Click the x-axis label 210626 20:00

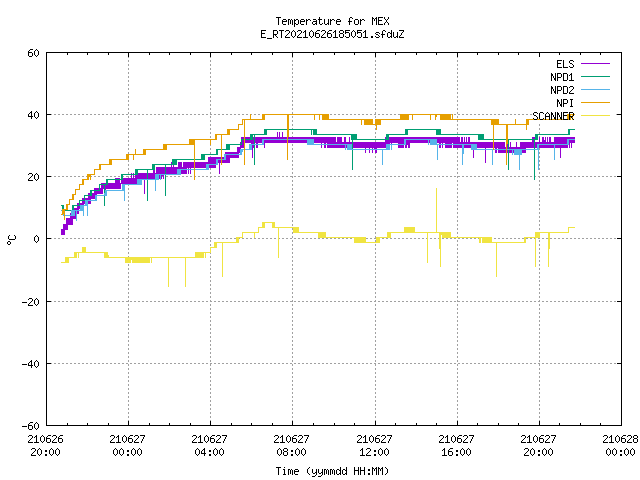click(x=45, y=446)
